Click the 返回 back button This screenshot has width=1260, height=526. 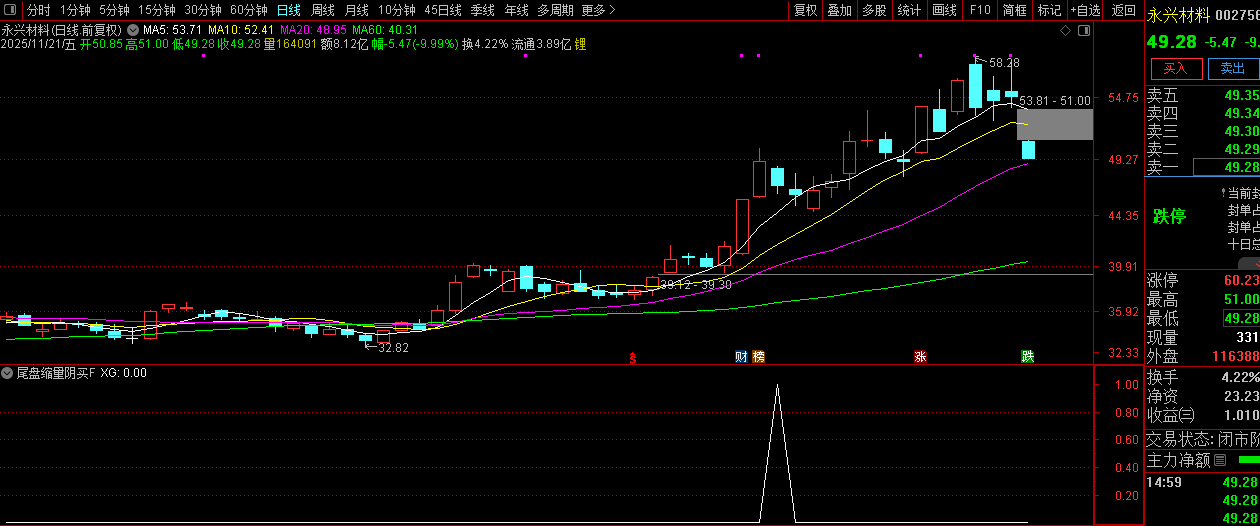click(x=1124, y=10)
